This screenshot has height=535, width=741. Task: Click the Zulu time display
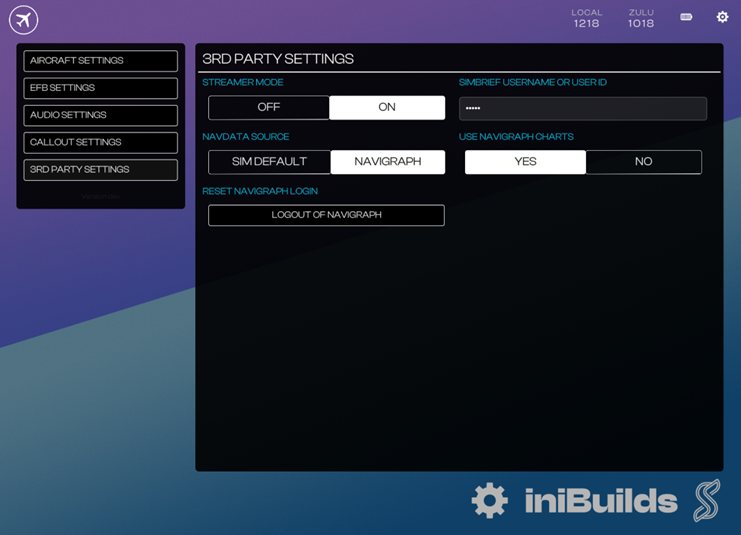click(x=641, y=18)
